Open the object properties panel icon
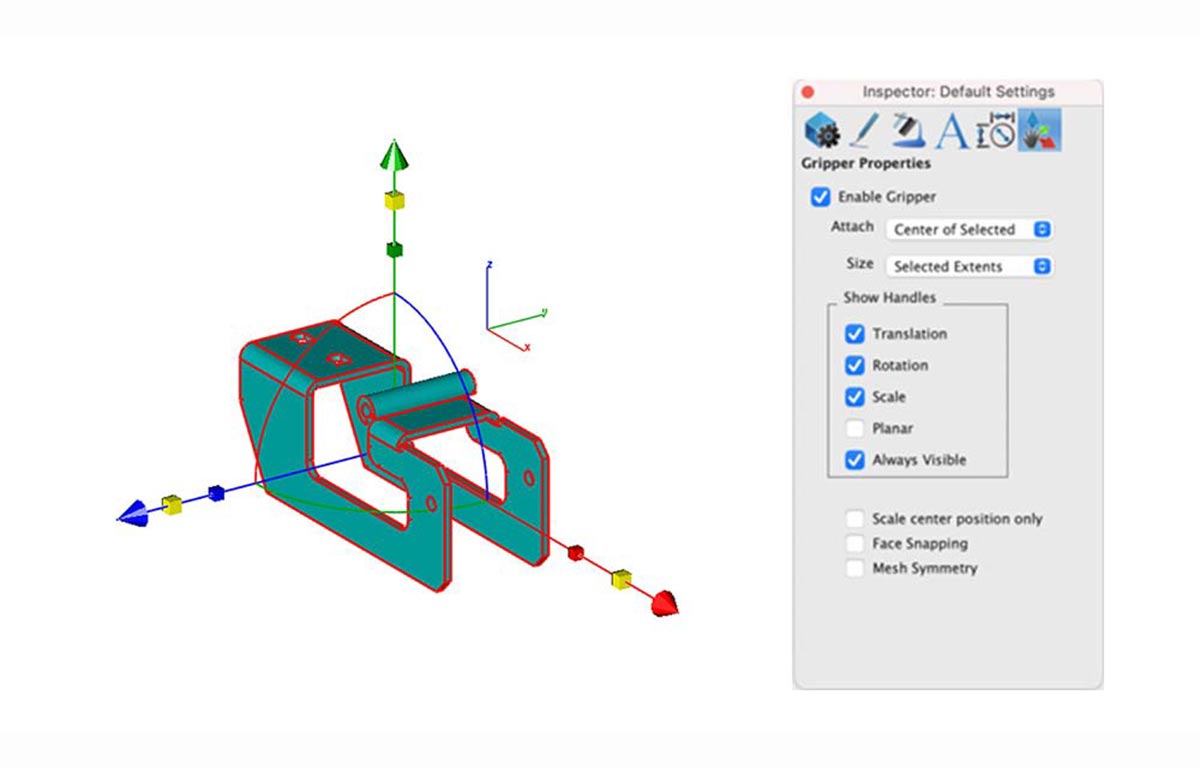This screenshot has height=767, width=1200. [820, 130]
